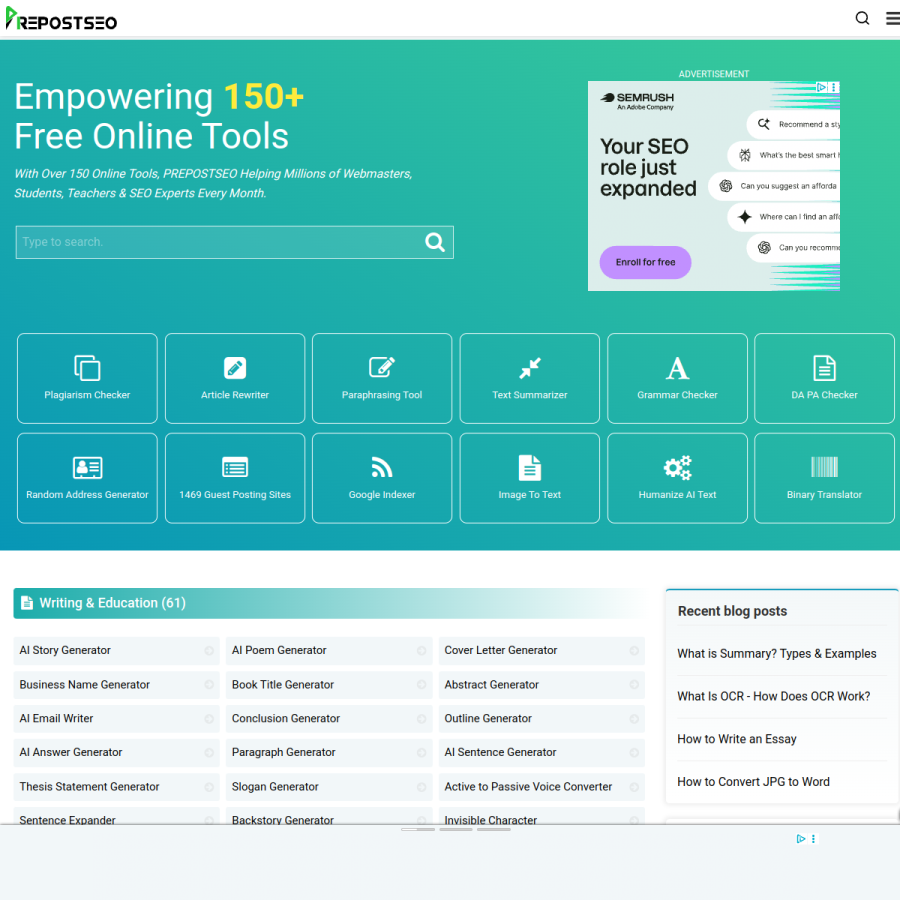This screenshot has width=900, height=900.
Task: Open the Paraphrasing Tool label
Action: (x=382, y=395)
